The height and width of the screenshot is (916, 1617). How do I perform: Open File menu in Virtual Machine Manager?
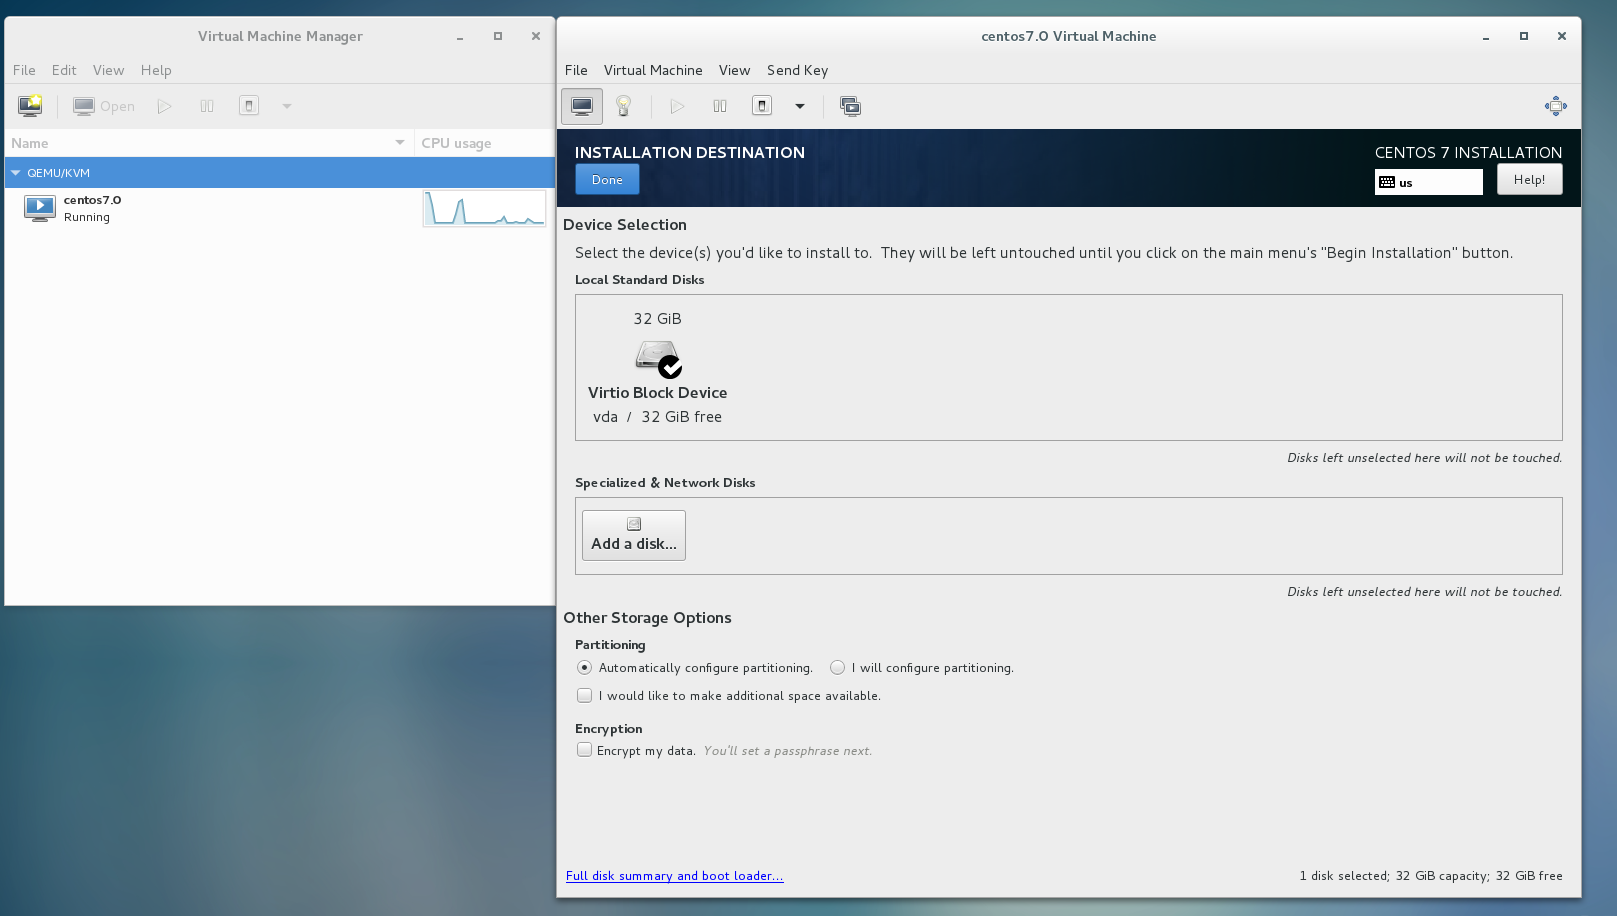pos(24,70)
